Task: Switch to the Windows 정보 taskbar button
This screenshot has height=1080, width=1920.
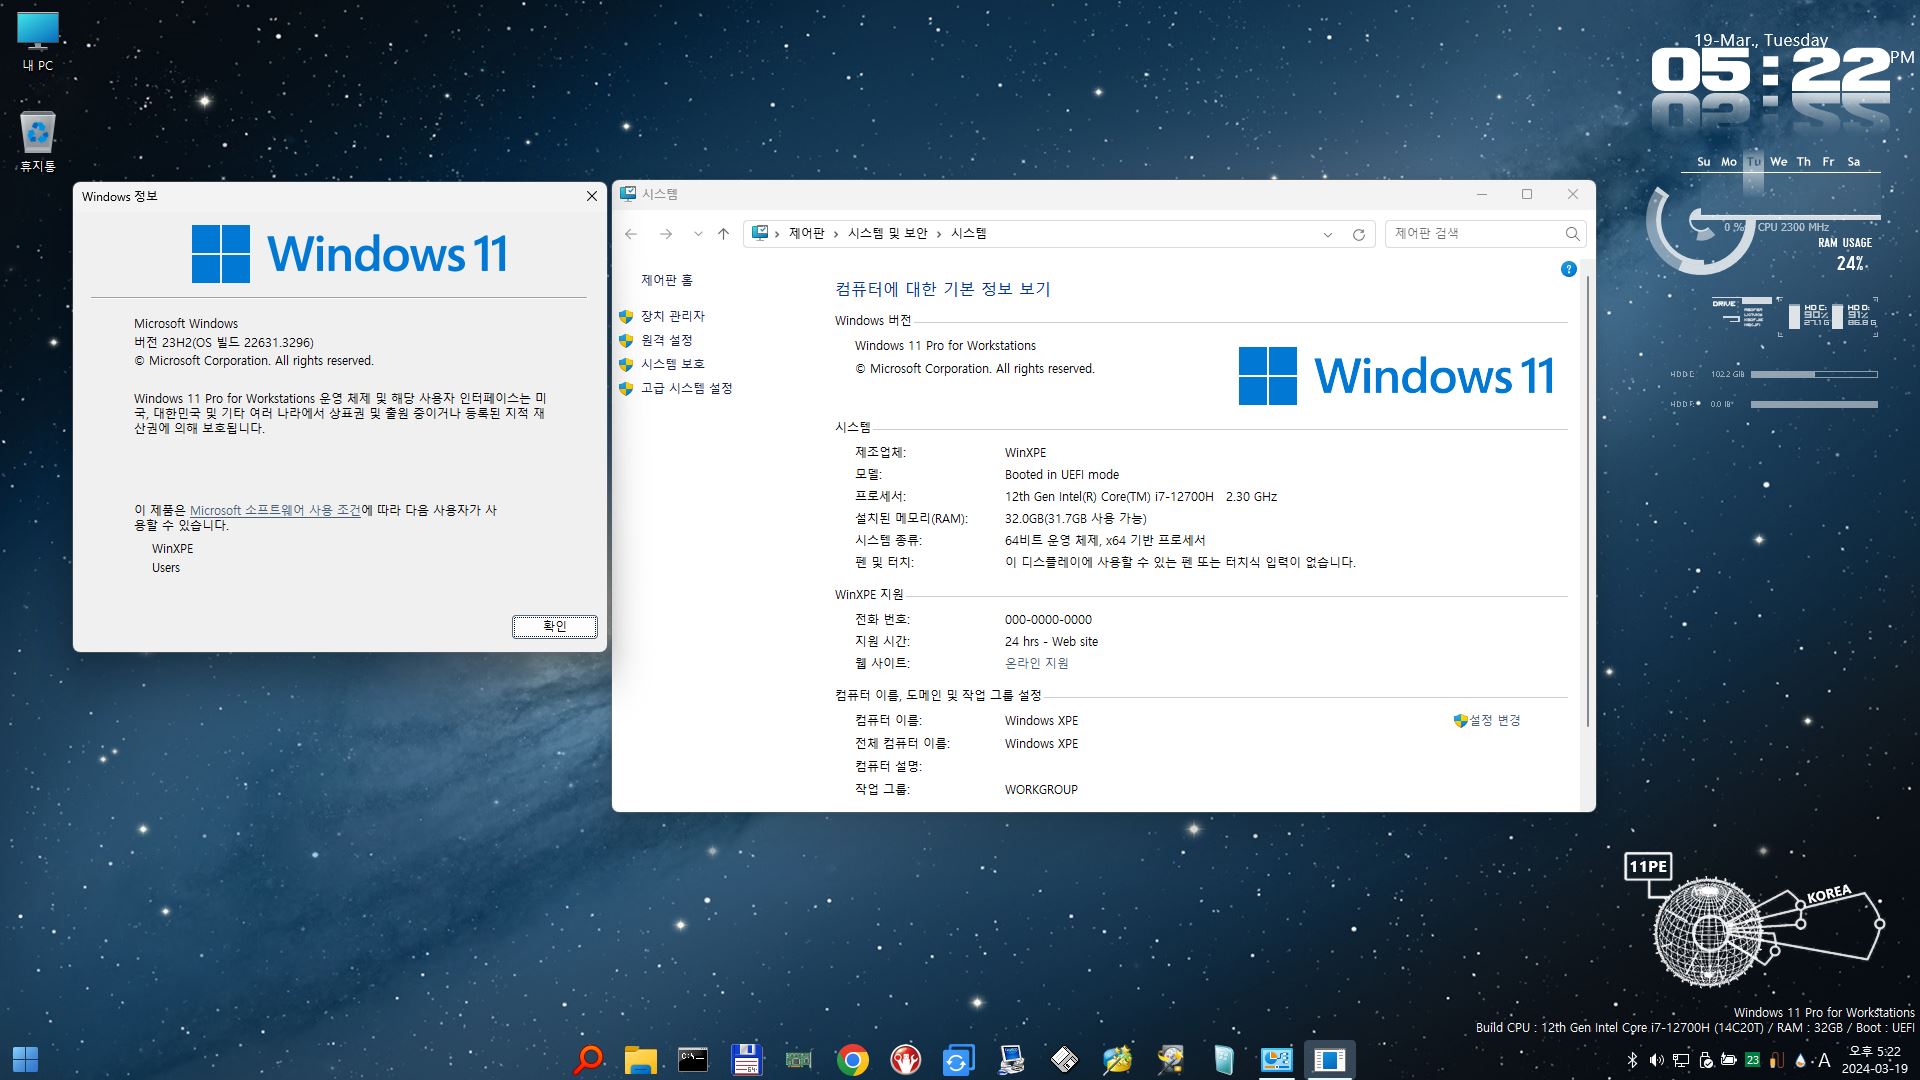Action: pyautogui.click(x=1329, y=1059)
